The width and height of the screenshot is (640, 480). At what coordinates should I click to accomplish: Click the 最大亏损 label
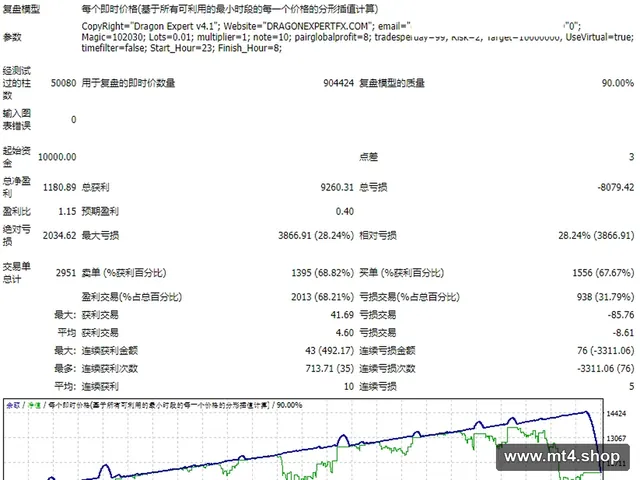(100, 236)
